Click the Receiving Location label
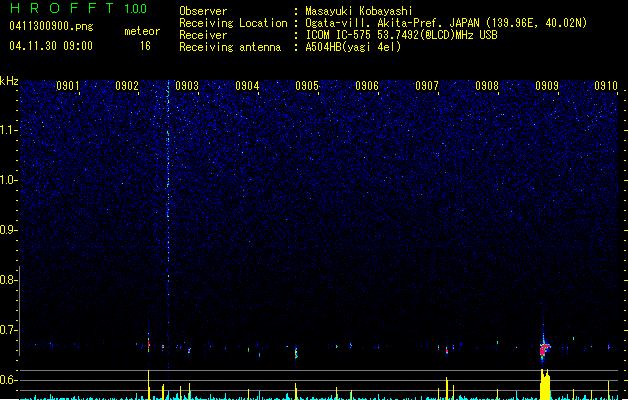The width and height of the screenshot is (629, 400). [233, 23]
